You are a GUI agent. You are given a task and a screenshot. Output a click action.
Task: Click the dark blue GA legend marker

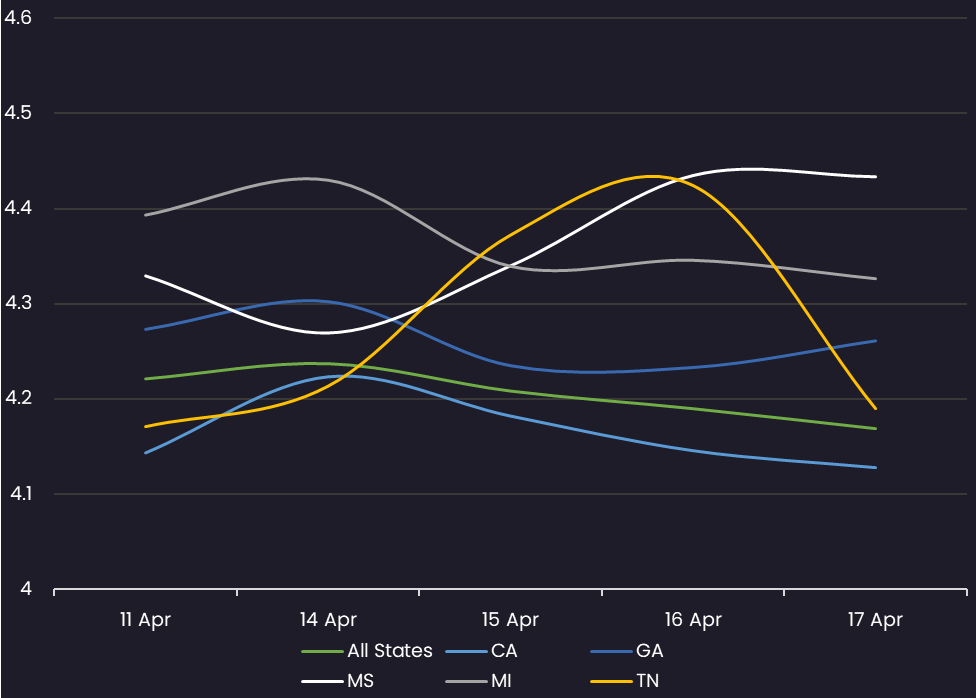click(x=611, y=651)
